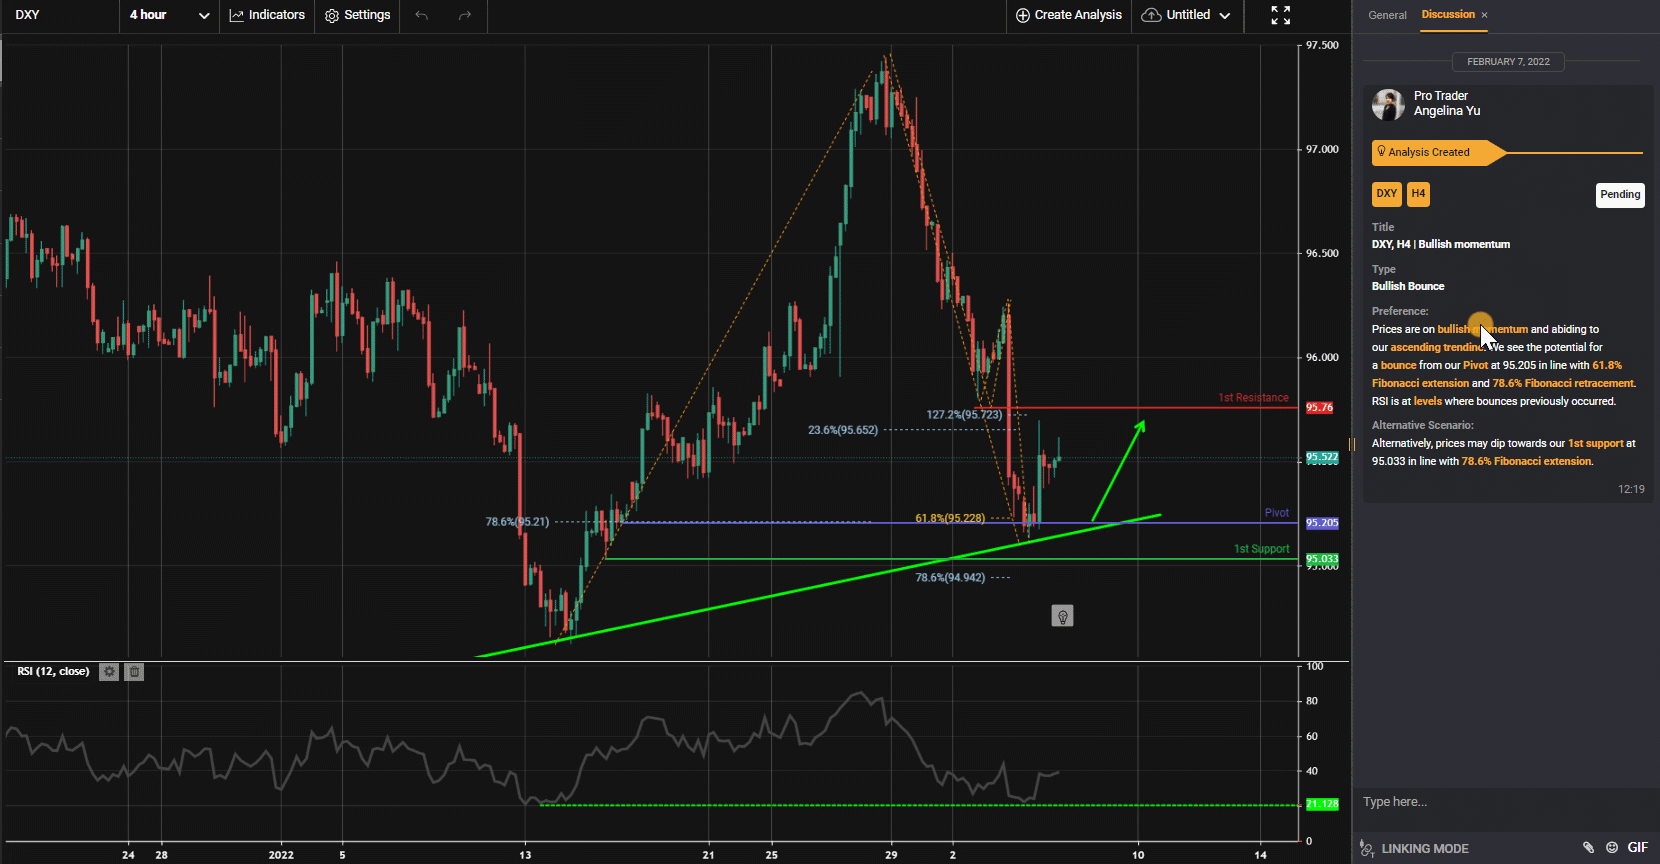
Task: Click the FEBRUARY 7, 2022 date badge
Action: coord(1508,62)
